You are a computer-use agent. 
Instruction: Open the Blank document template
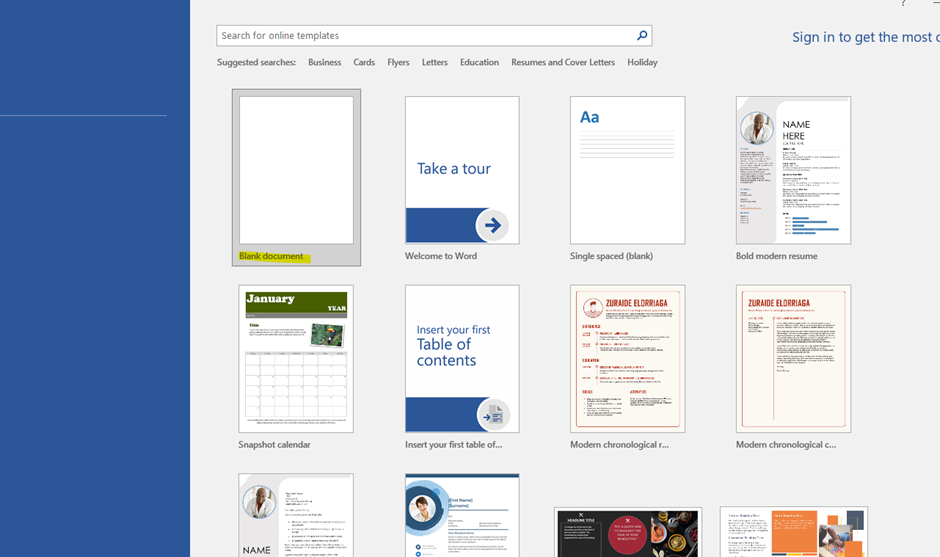(296, 171)
